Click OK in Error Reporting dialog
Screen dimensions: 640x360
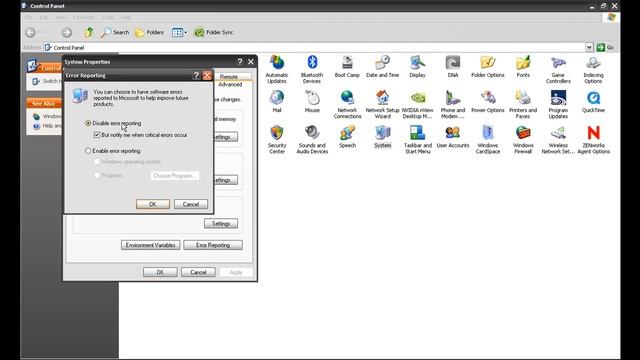point(153,204)
